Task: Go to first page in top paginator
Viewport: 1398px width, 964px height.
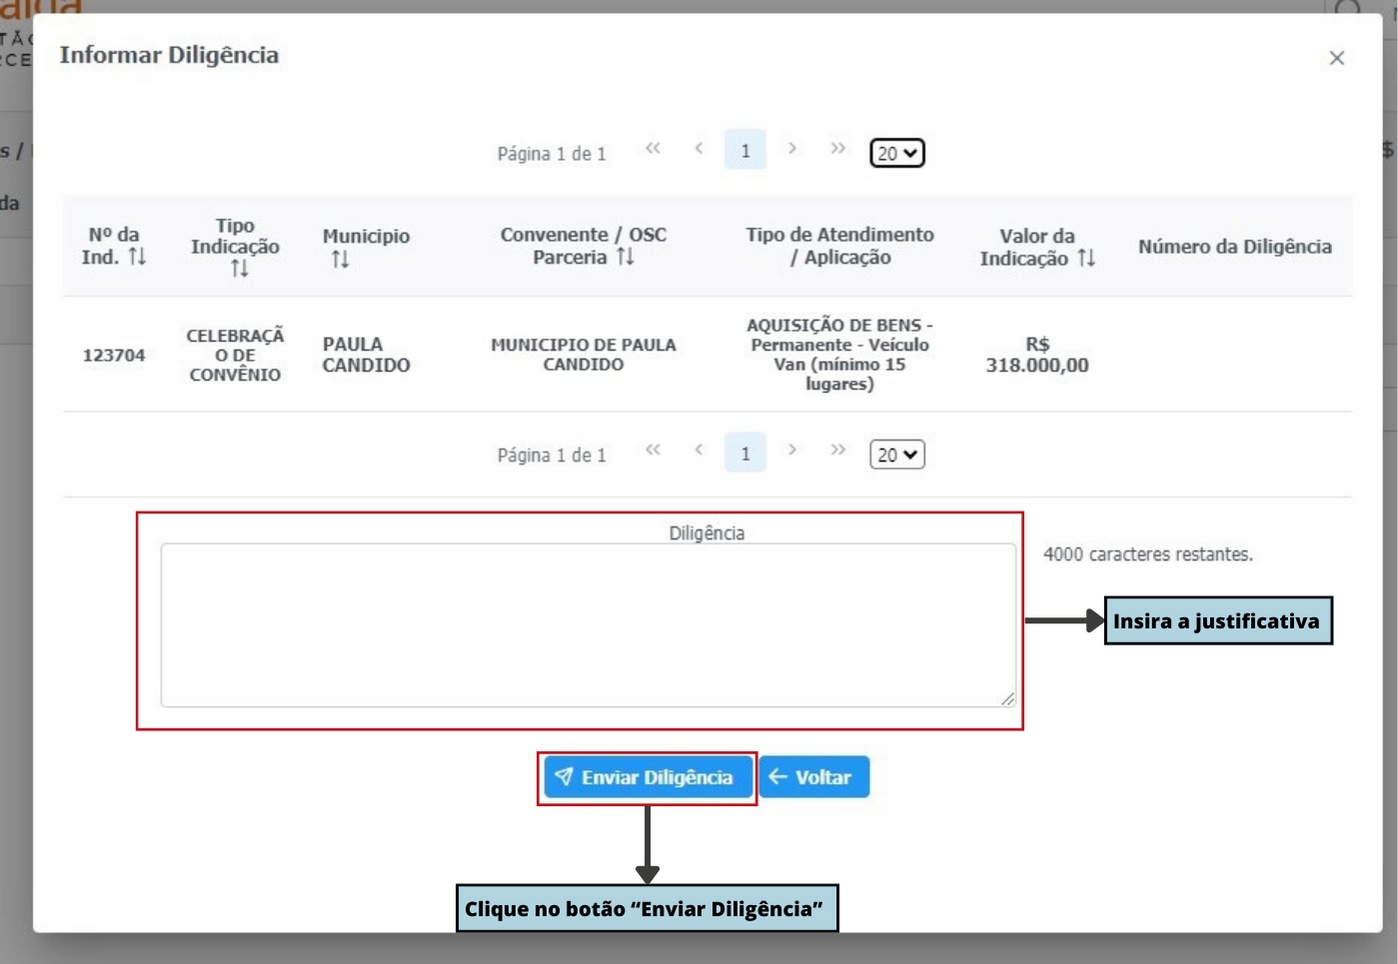Action: (653, 149)
